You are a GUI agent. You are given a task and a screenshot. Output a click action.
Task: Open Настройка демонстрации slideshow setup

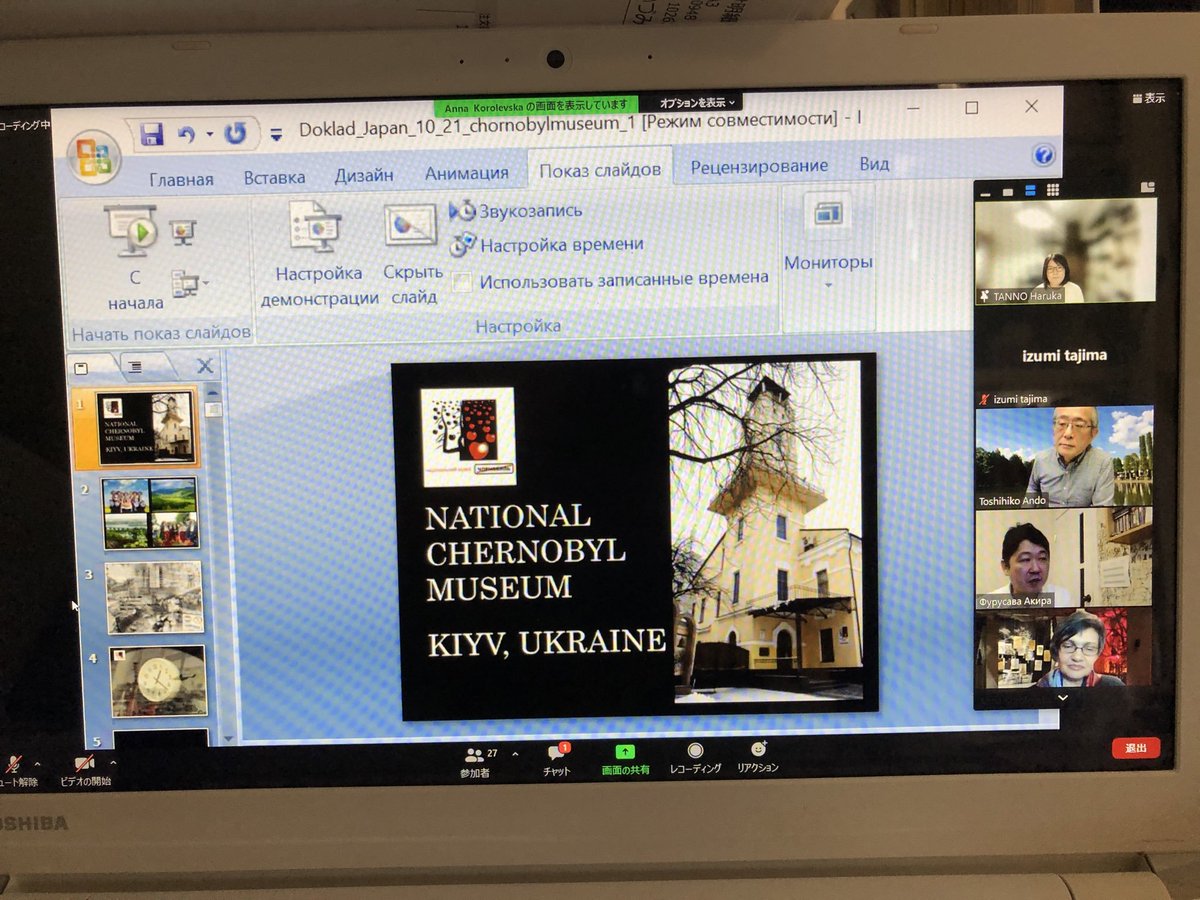pos(320,255)
